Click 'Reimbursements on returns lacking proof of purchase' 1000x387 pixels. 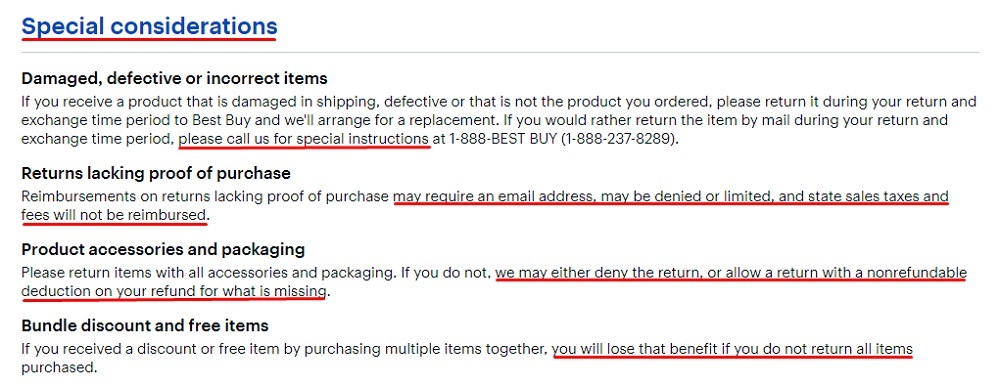[x=205, y=196]
